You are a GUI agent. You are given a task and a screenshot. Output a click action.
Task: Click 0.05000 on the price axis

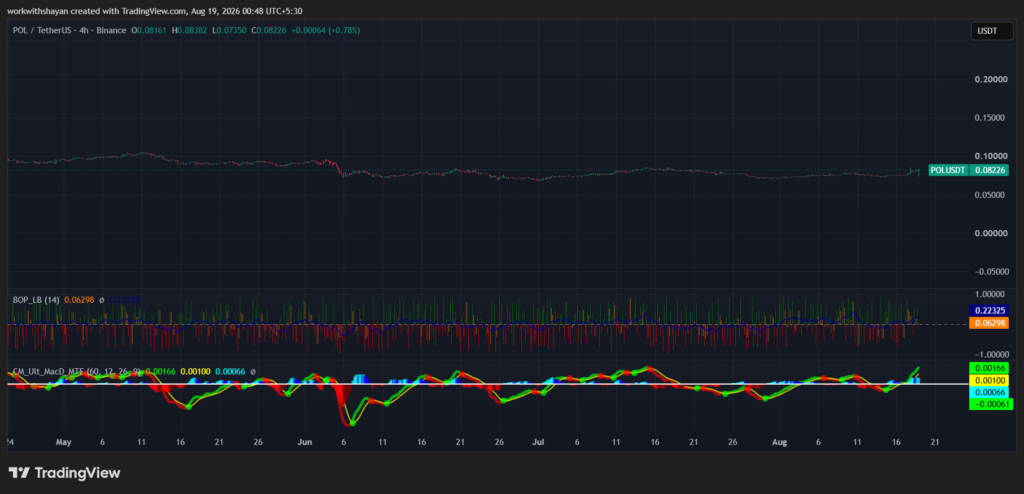990,195
